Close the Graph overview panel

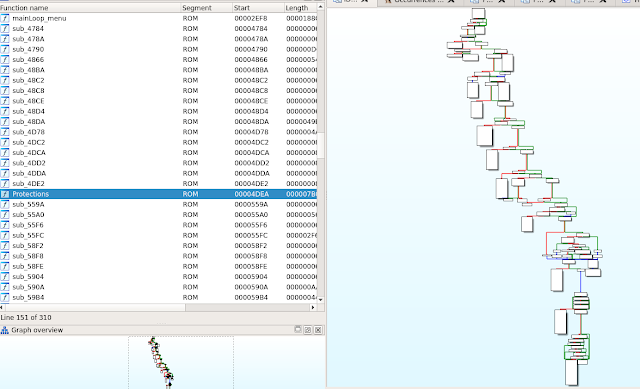tap(318, 330)
